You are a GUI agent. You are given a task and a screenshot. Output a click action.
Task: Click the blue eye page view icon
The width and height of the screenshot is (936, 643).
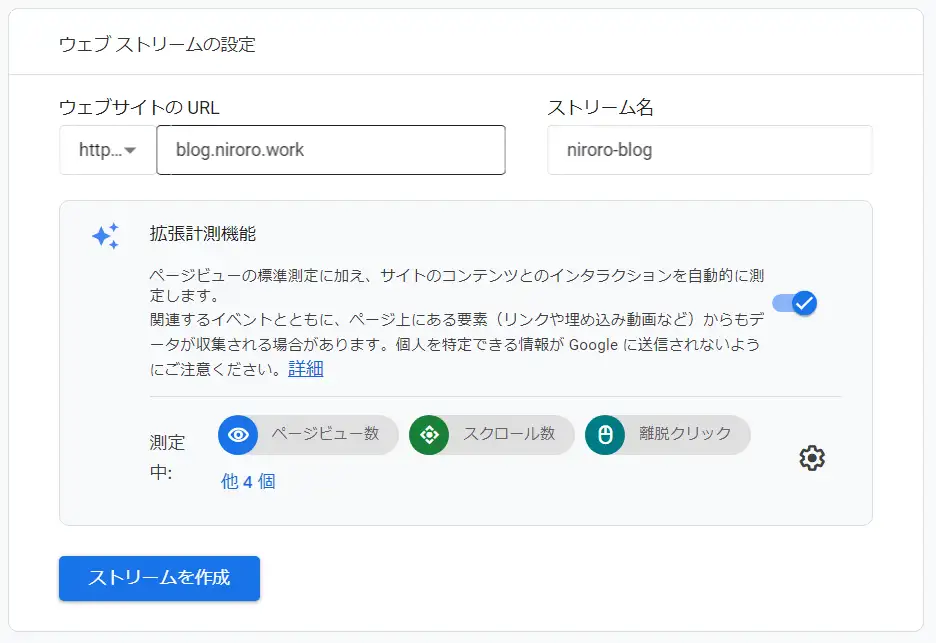[x=238, y=435]
